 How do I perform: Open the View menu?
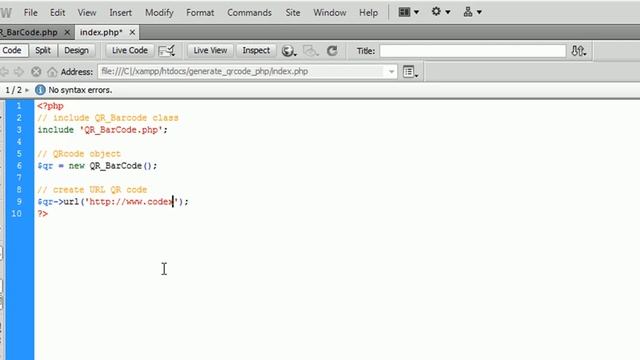[x=87, y=13]
